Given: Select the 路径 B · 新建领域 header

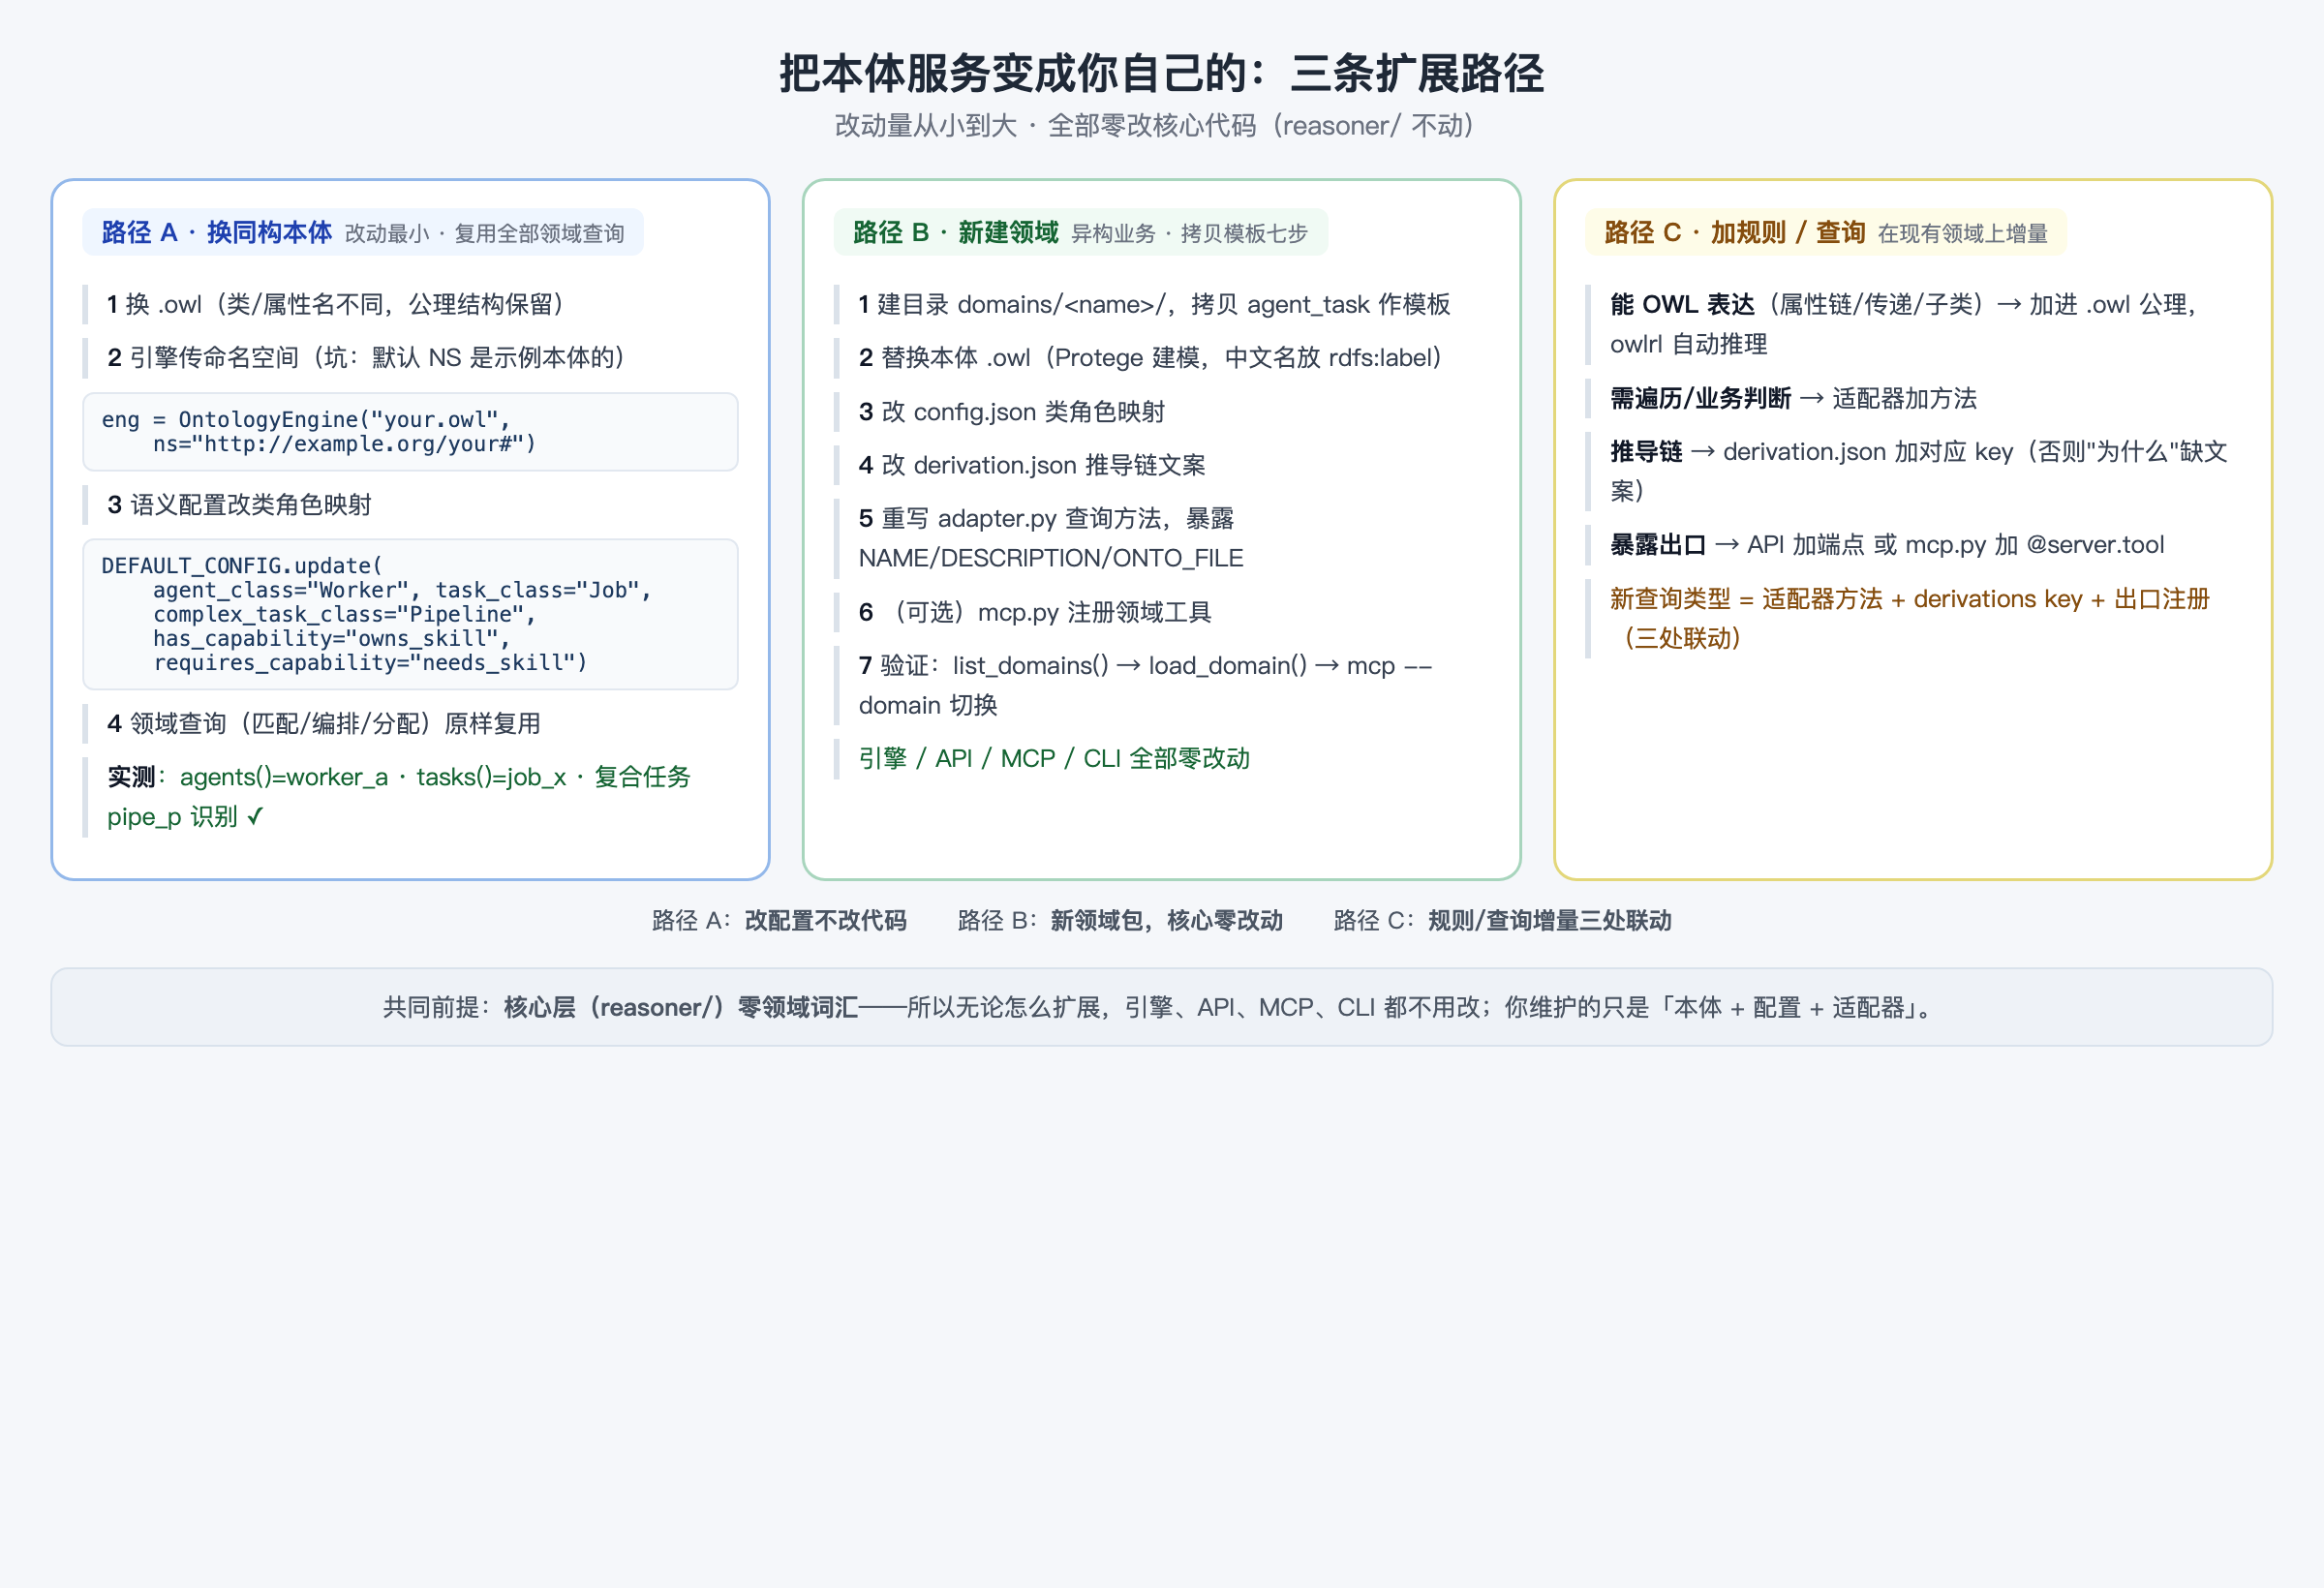Looking at the screenshot, I should tap(1080, 232).
